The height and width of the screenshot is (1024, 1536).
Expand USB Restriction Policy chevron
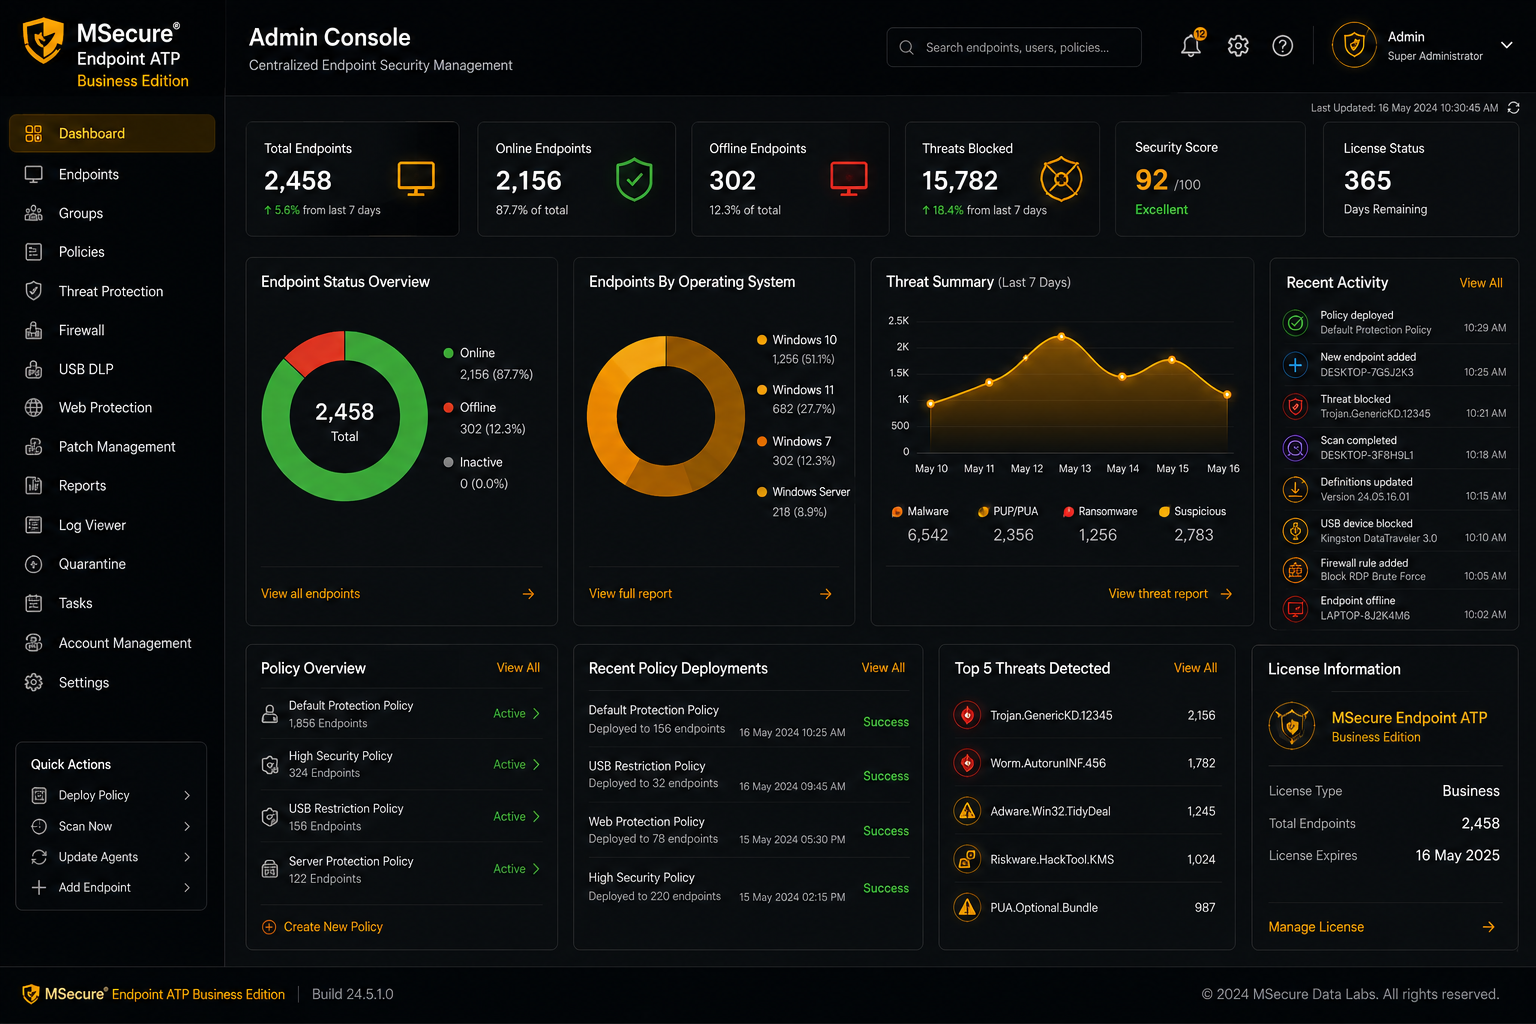click(536, 816)
